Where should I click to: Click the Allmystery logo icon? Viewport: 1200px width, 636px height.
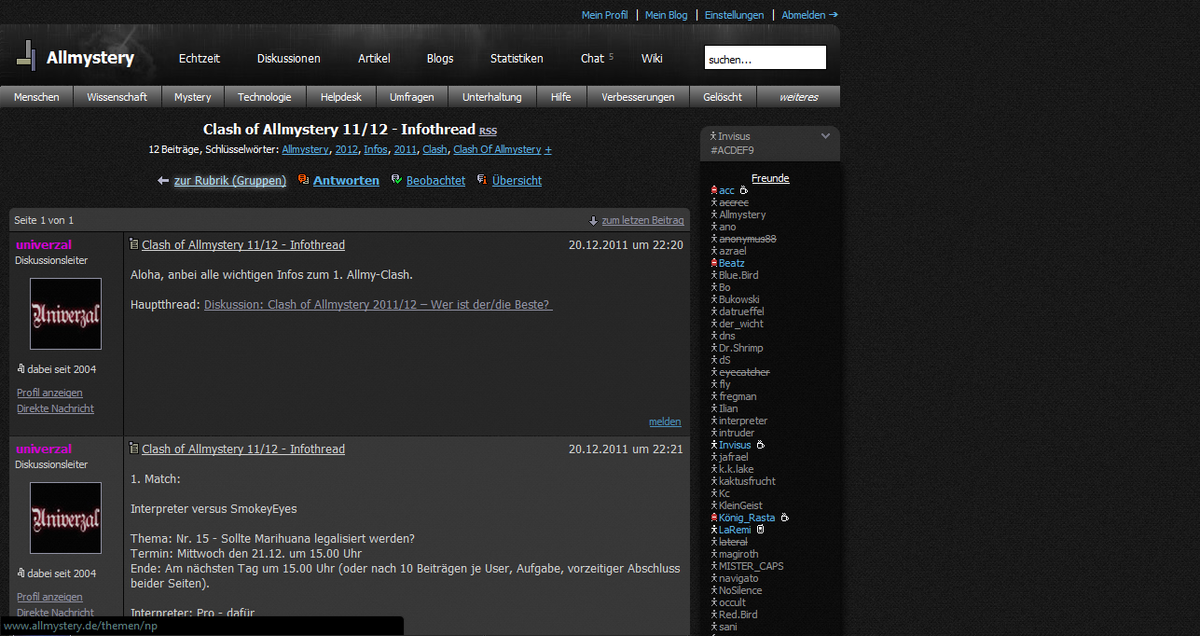(27, 55)
